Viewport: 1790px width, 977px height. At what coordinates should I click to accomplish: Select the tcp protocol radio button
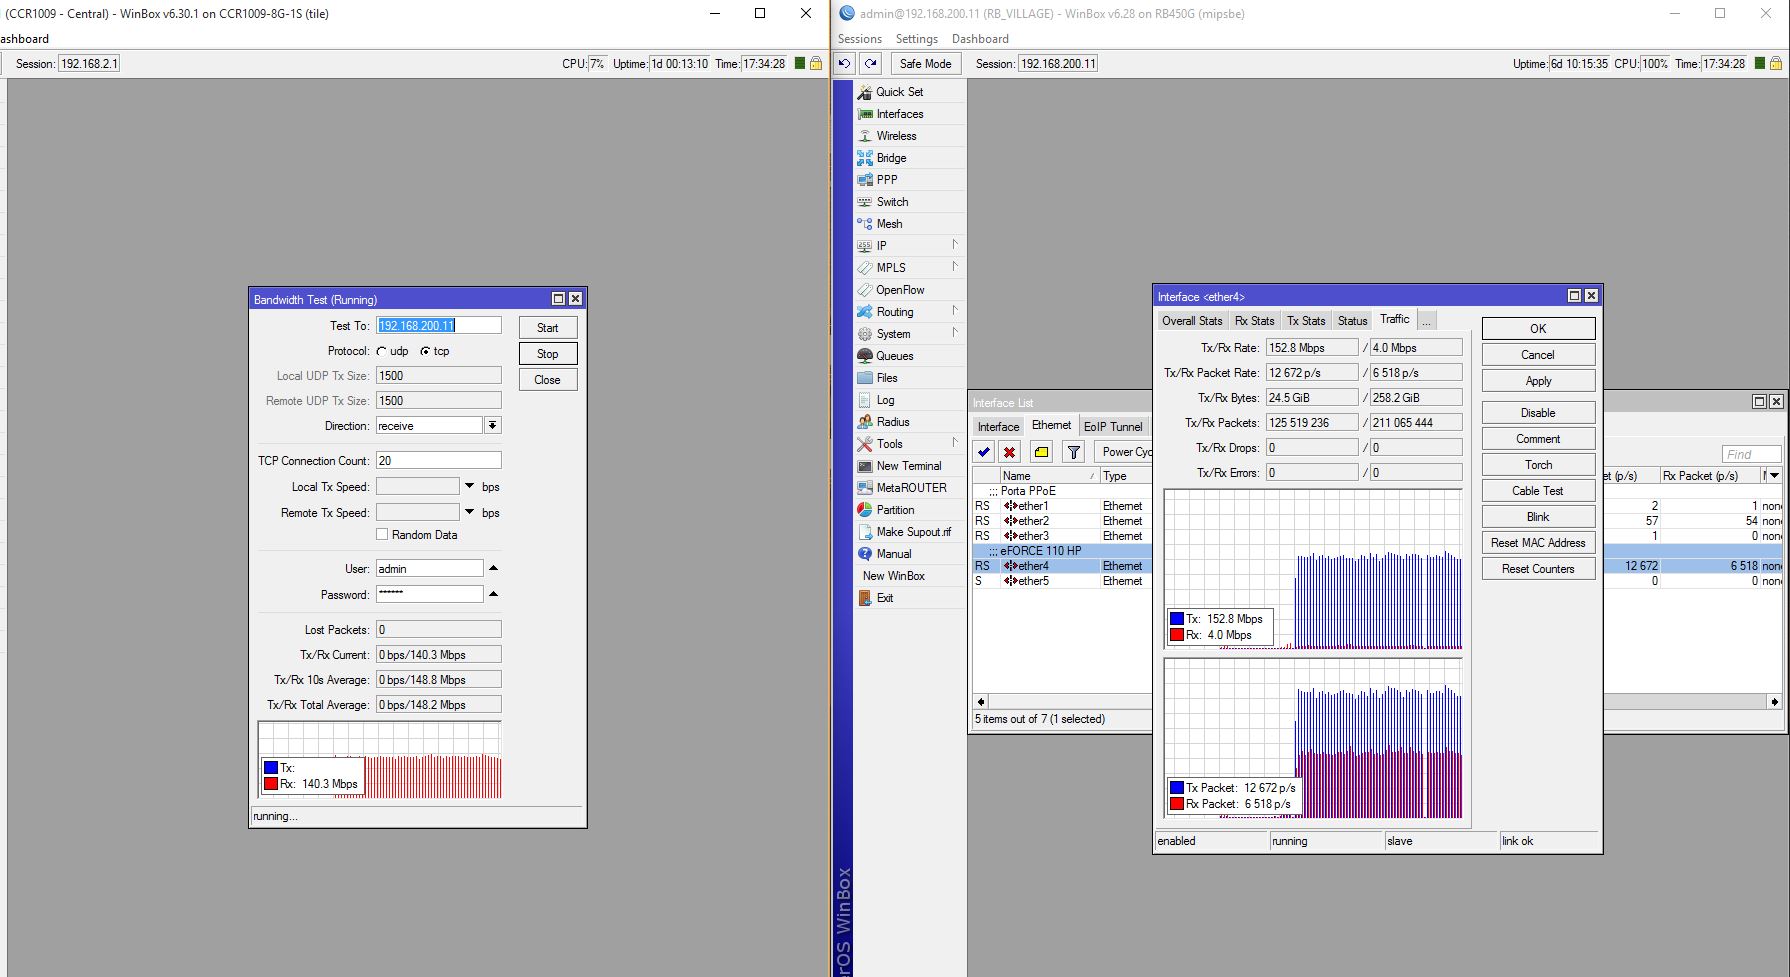[425, 351]
